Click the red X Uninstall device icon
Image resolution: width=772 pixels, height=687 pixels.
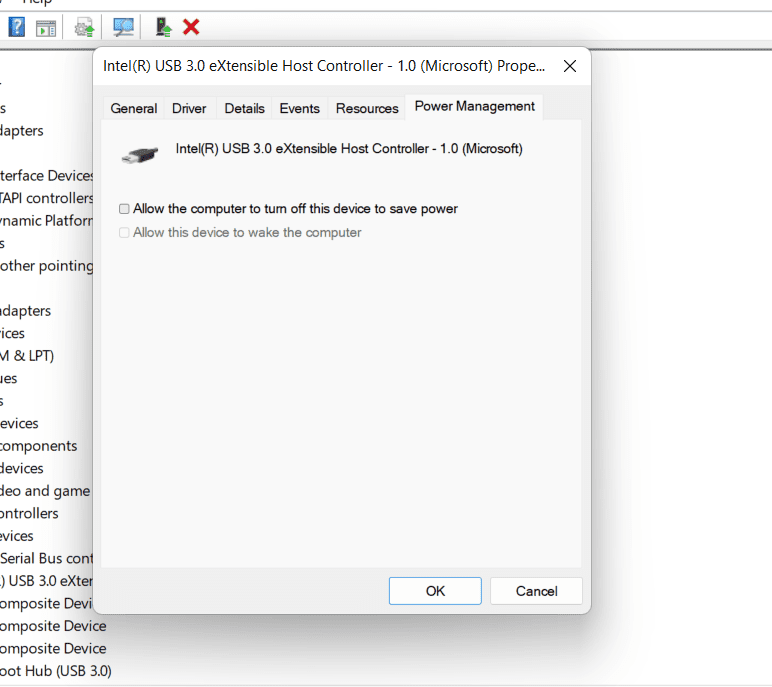pos(191,27)
